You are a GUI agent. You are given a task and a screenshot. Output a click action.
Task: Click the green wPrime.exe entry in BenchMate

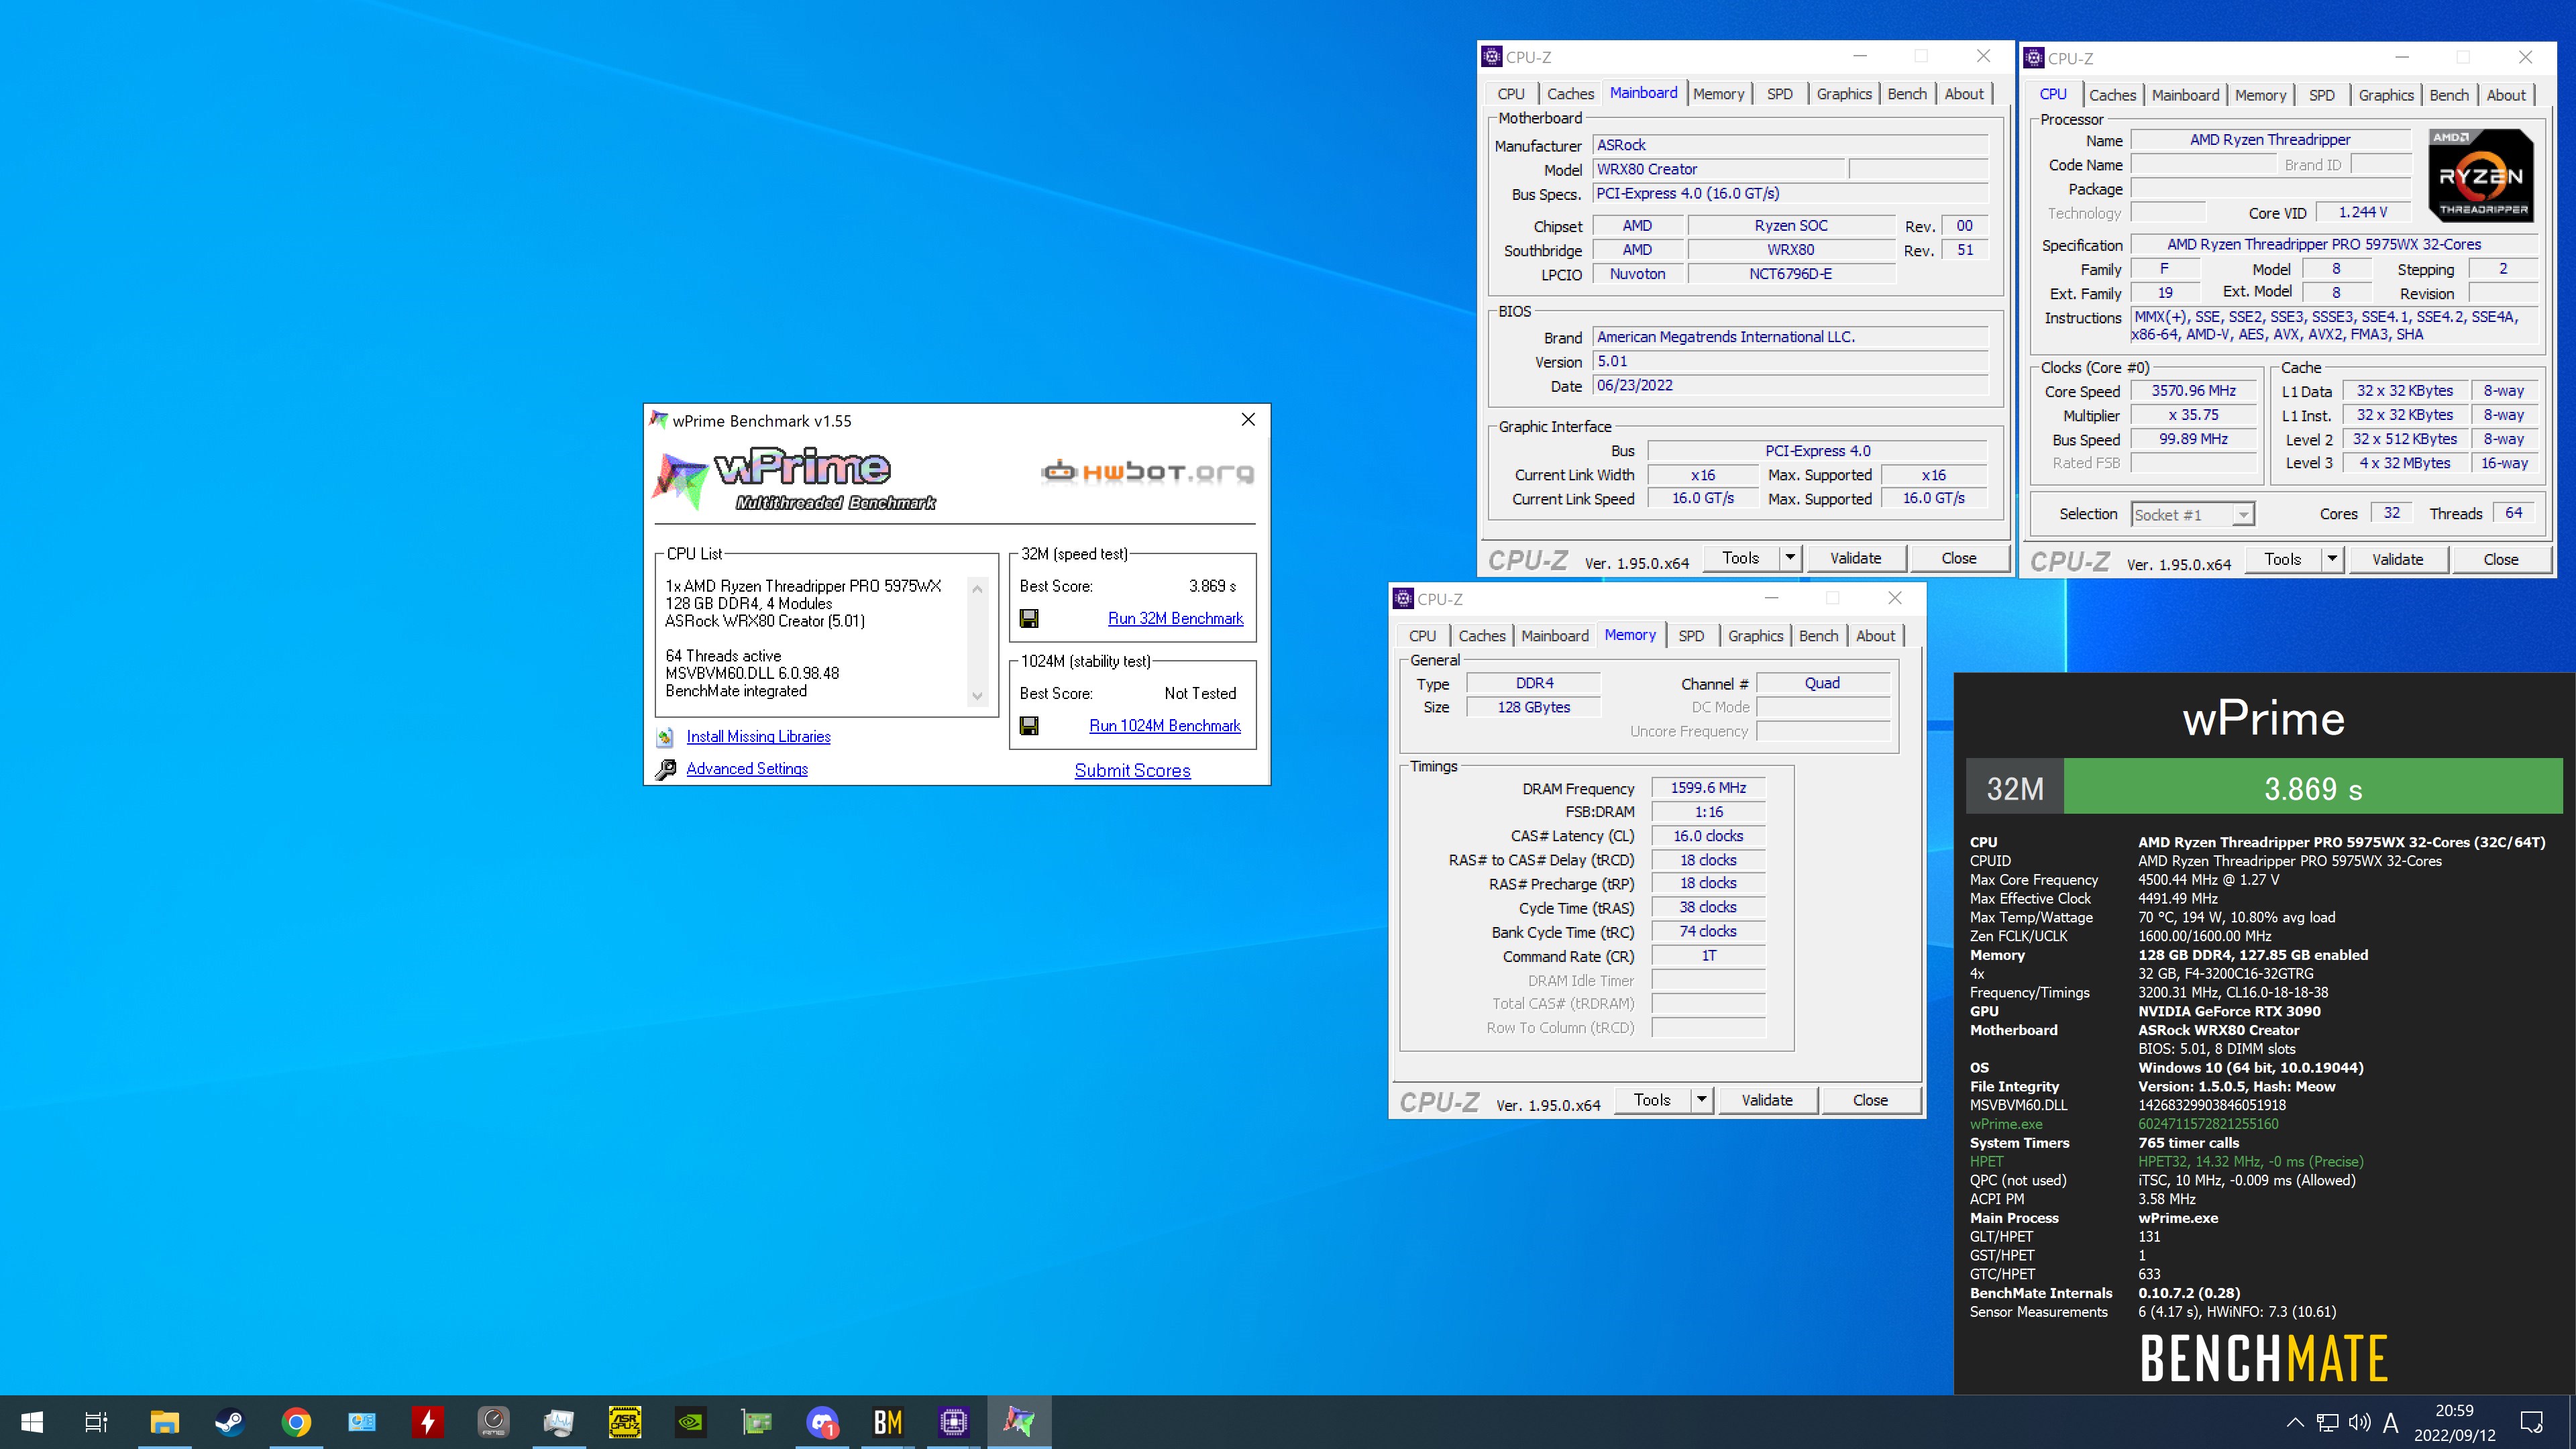[x=2006, y=1124]
